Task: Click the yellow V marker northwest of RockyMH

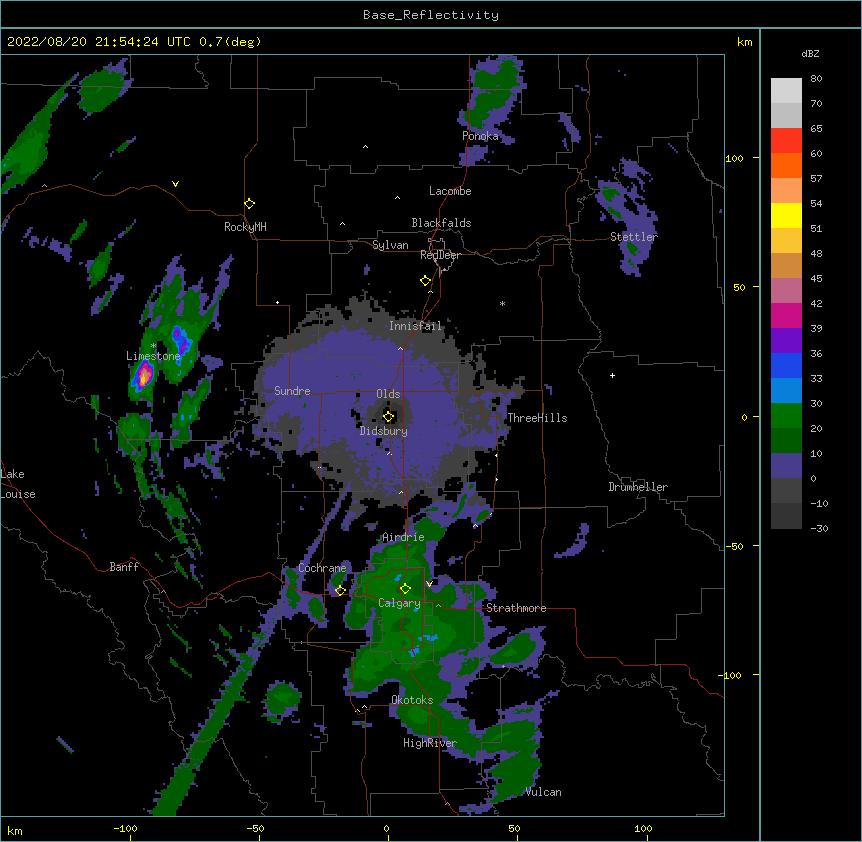Action: (x=175, y=184)
